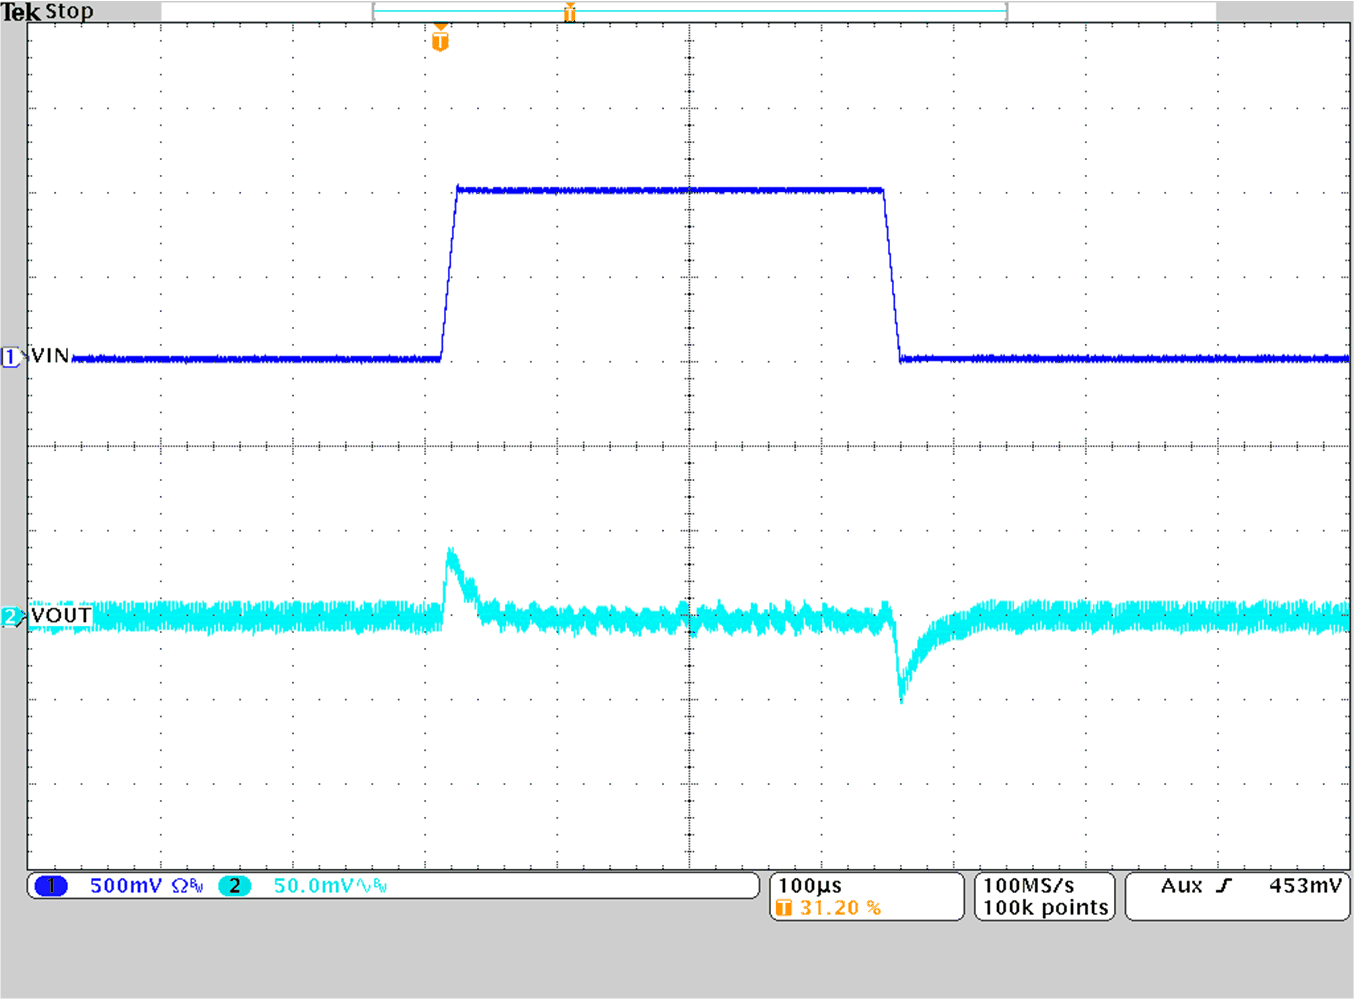The height and width of the screenshot is (999, 1354).
Task: Click the 50.0mV channel 2 scale readout
Action: pyautogui.click(x=313, y=886)
